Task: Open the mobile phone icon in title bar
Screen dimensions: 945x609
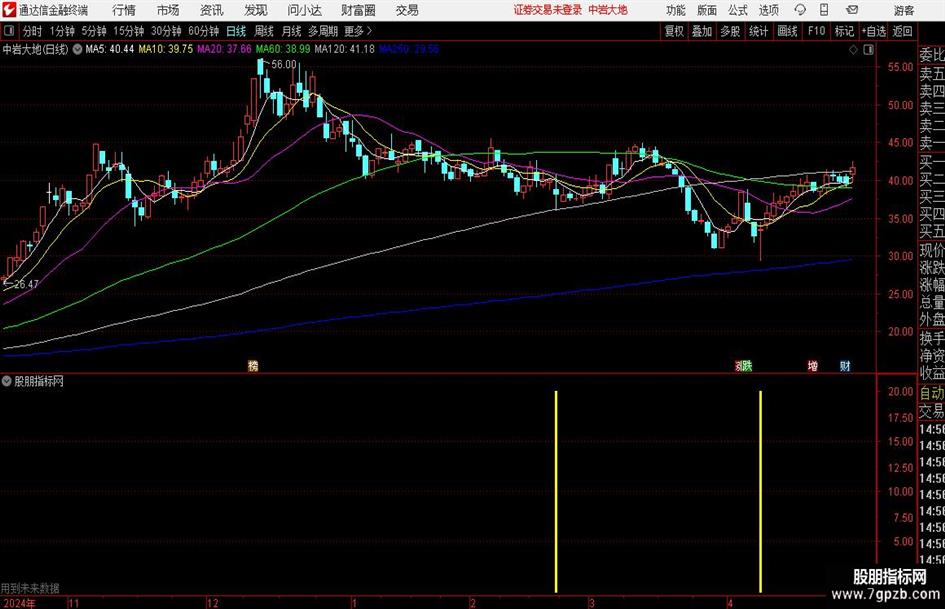Action: pyautogui.click(x=824, y=10)
